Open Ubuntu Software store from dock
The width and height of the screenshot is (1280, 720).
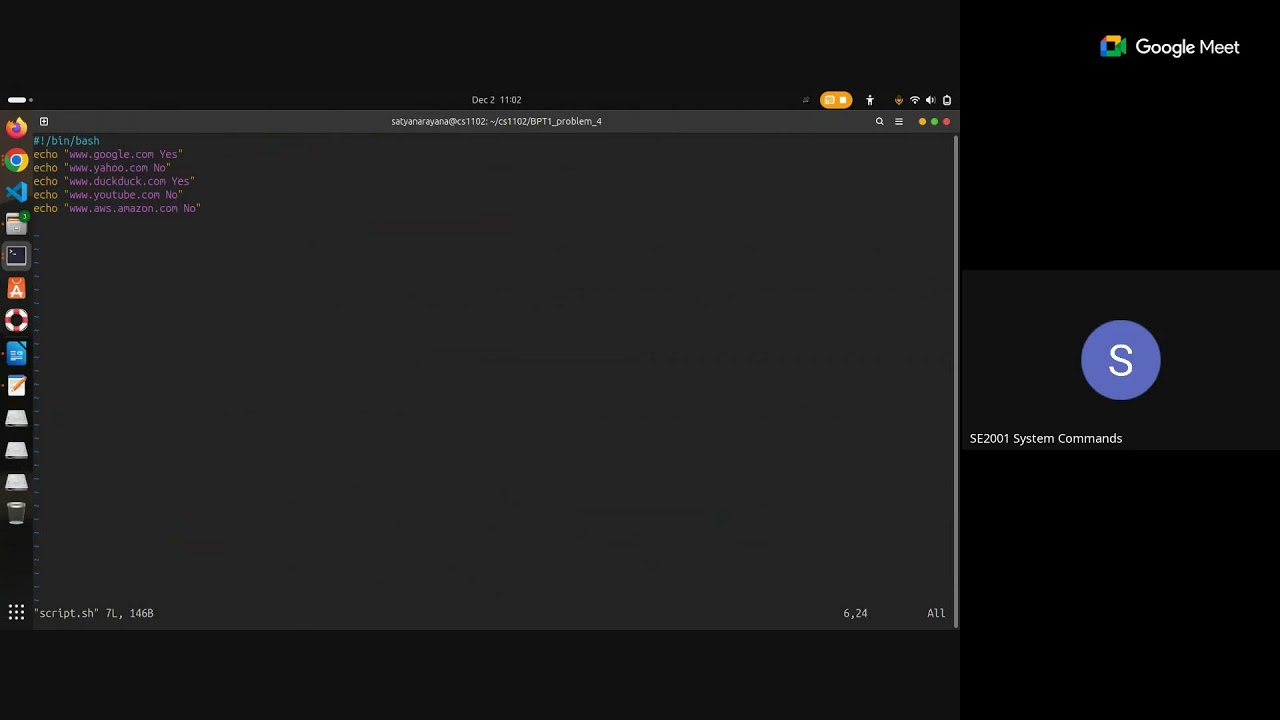coord(16,289)
